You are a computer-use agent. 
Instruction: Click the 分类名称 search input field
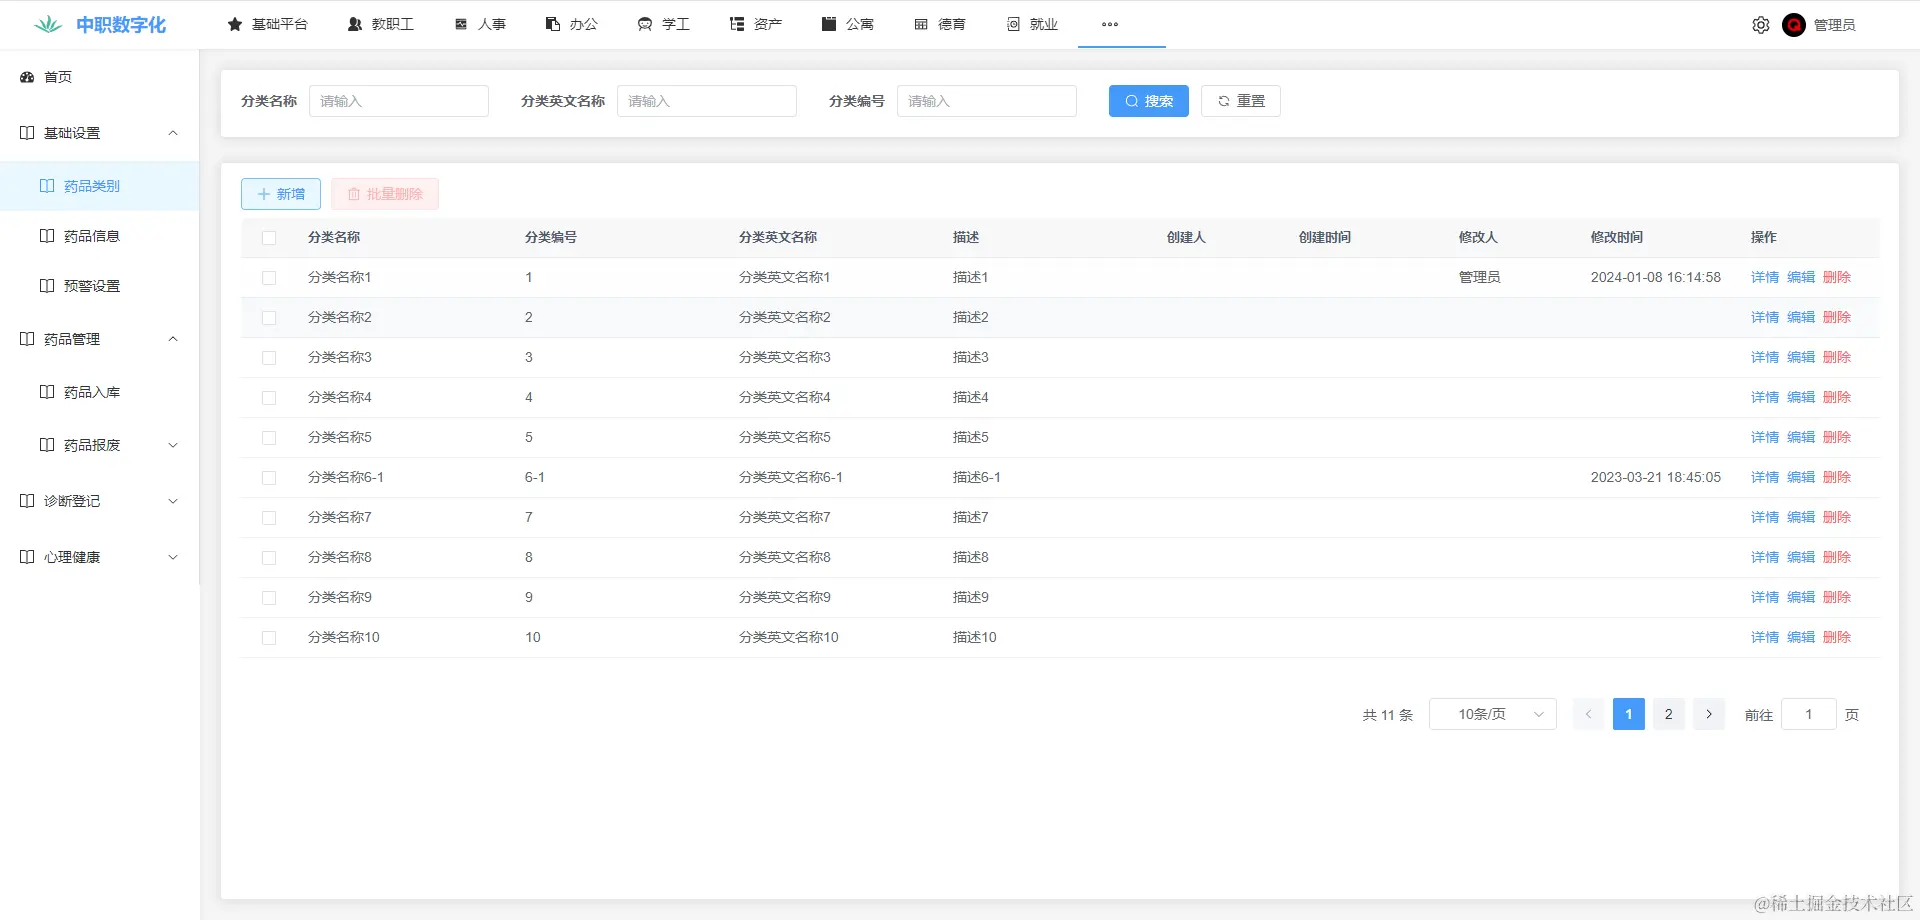tap(399, 101)
